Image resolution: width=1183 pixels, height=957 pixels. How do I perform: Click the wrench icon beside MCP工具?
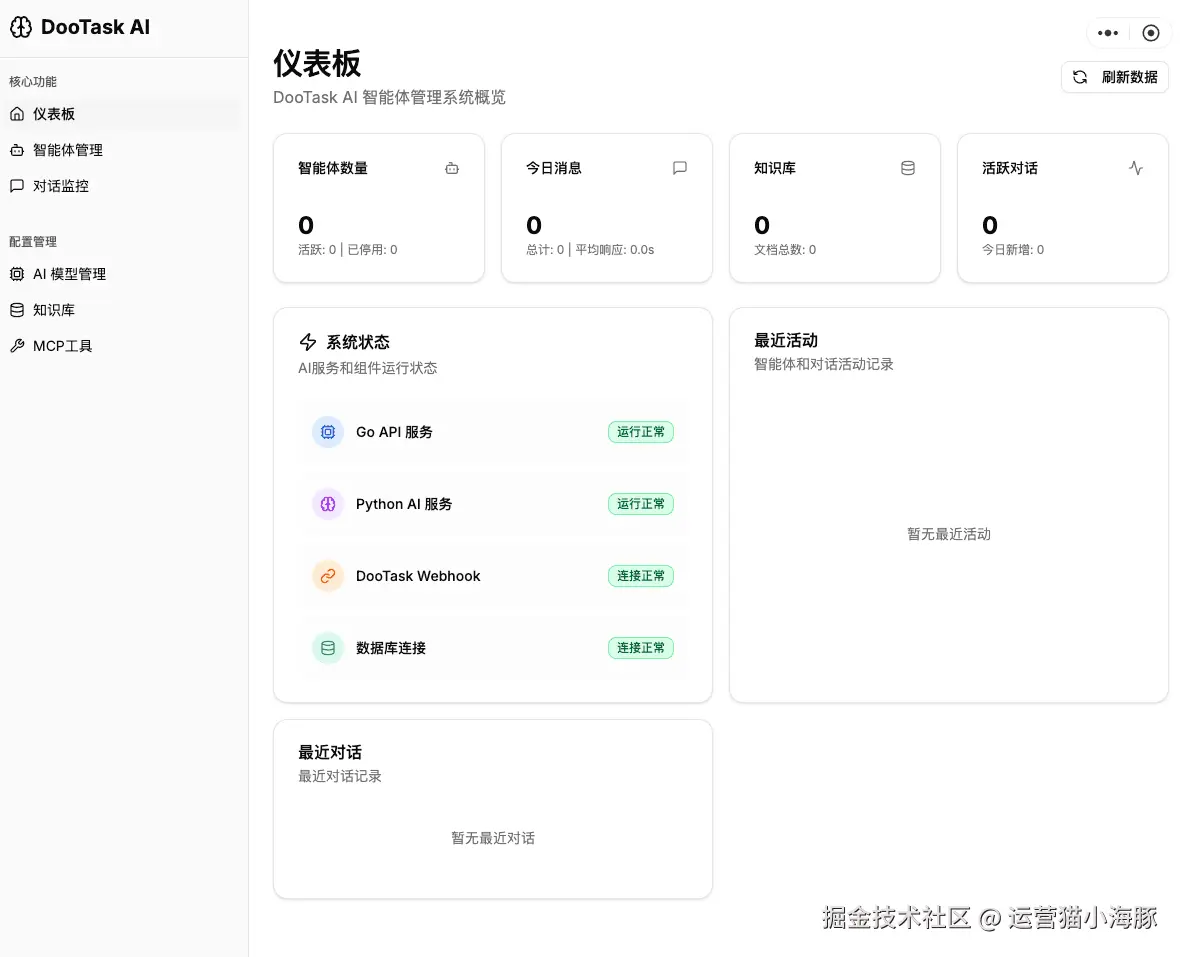(17, 346)
